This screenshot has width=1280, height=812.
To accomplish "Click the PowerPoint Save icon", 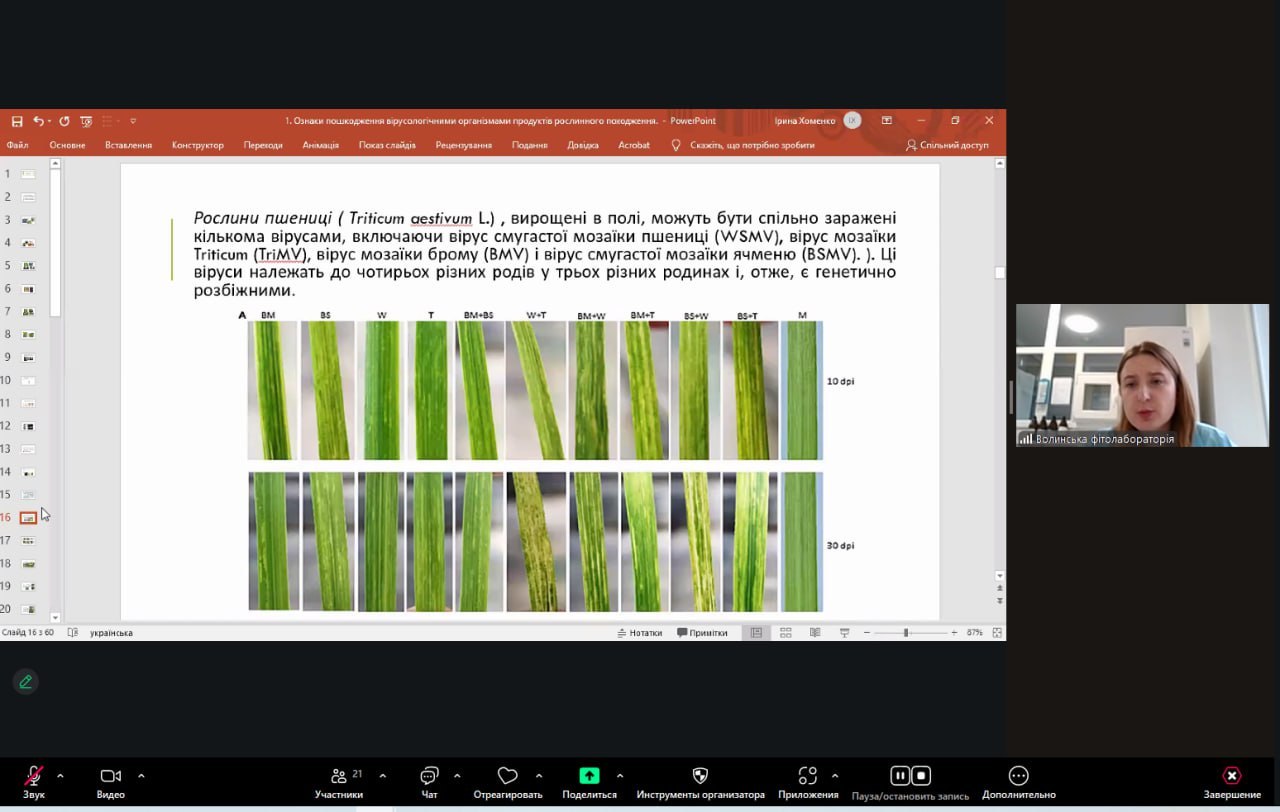I will (17, 121).
